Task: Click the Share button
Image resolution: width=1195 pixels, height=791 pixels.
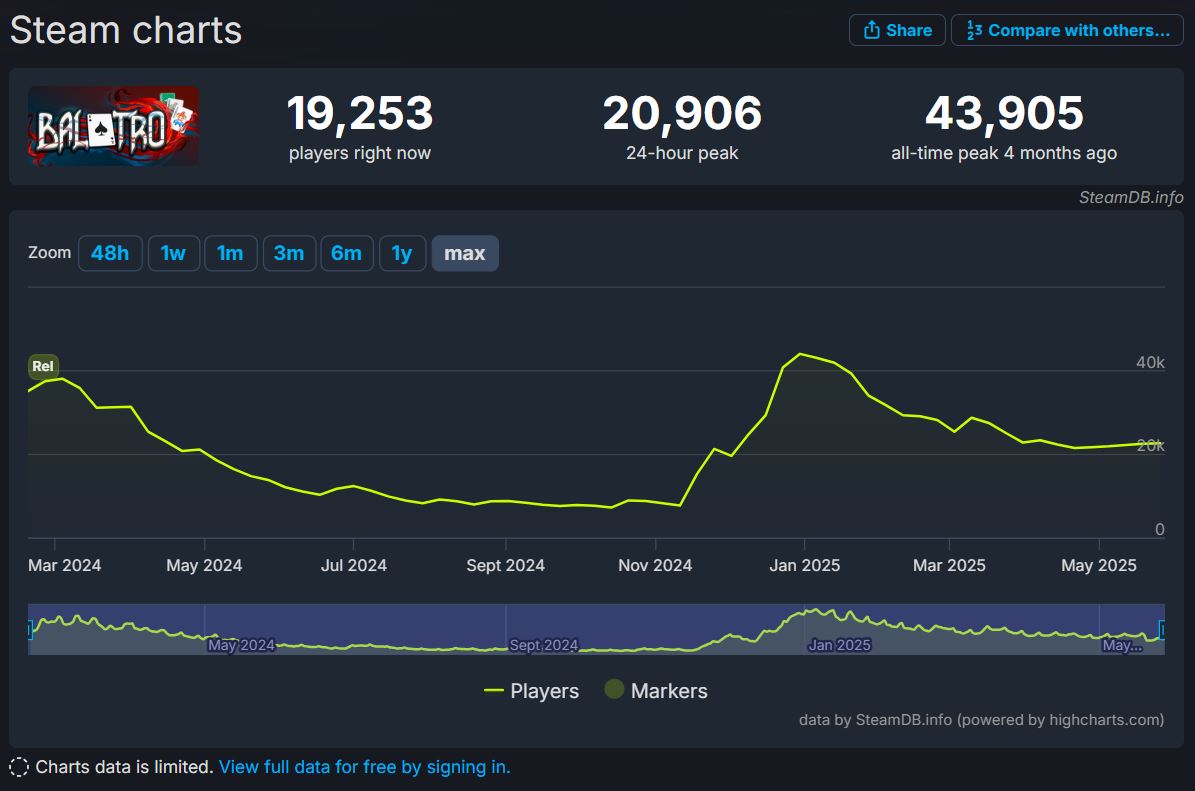Action: pyautogui.click(x=897, y=30)
